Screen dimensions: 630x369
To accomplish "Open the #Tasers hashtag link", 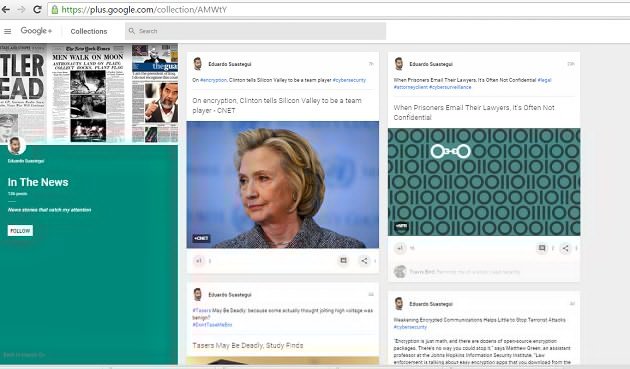I will click(x=201, y=310).
